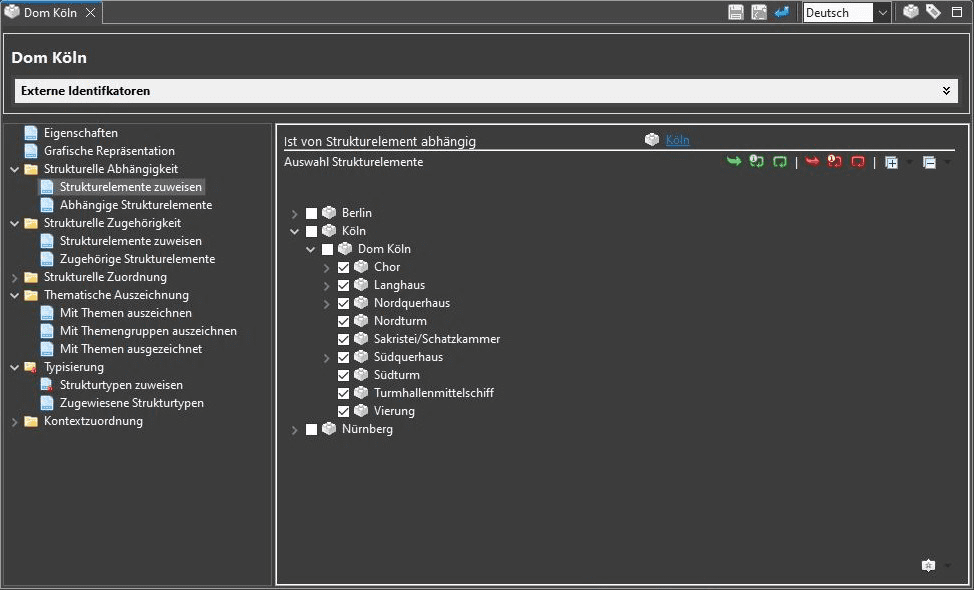Uncheck the Turmhallenmittelschiff checkbox

click(344, 394)
